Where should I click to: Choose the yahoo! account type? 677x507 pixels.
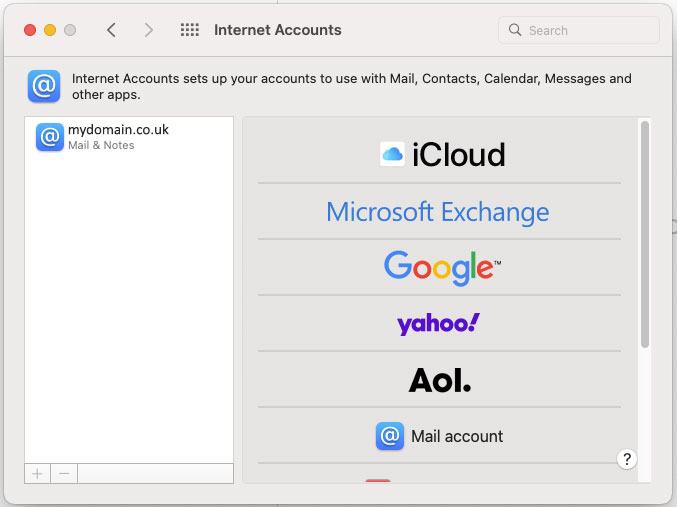[440, 323]
